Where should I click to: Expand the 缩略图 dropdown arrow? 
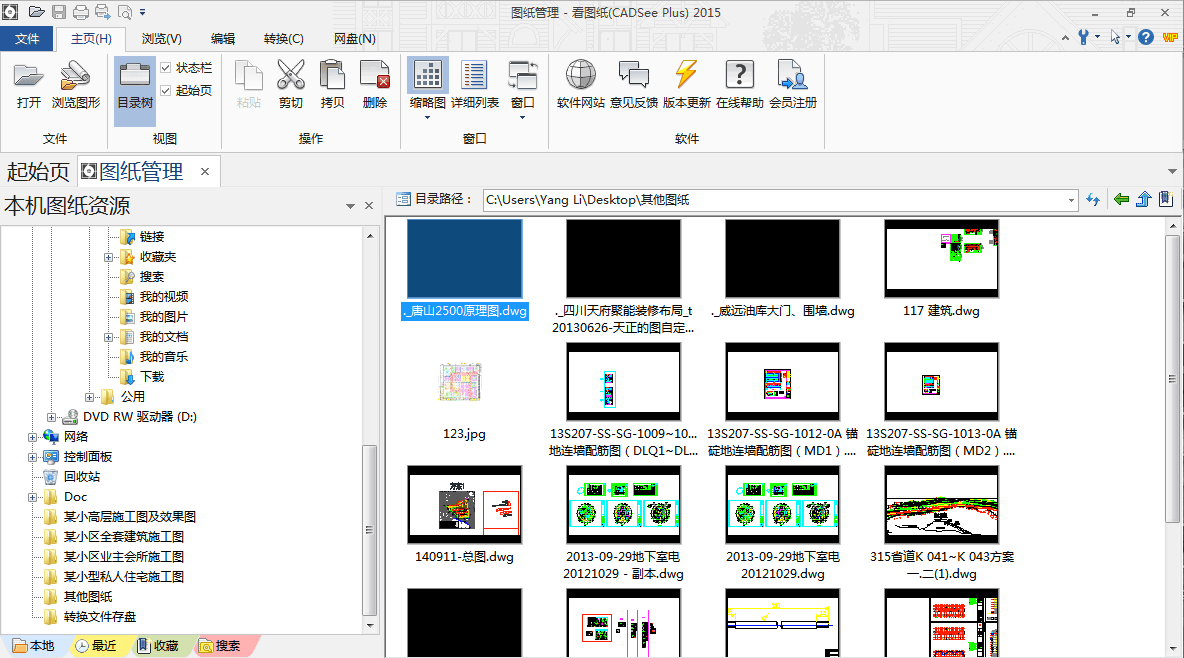click(428, 117)
